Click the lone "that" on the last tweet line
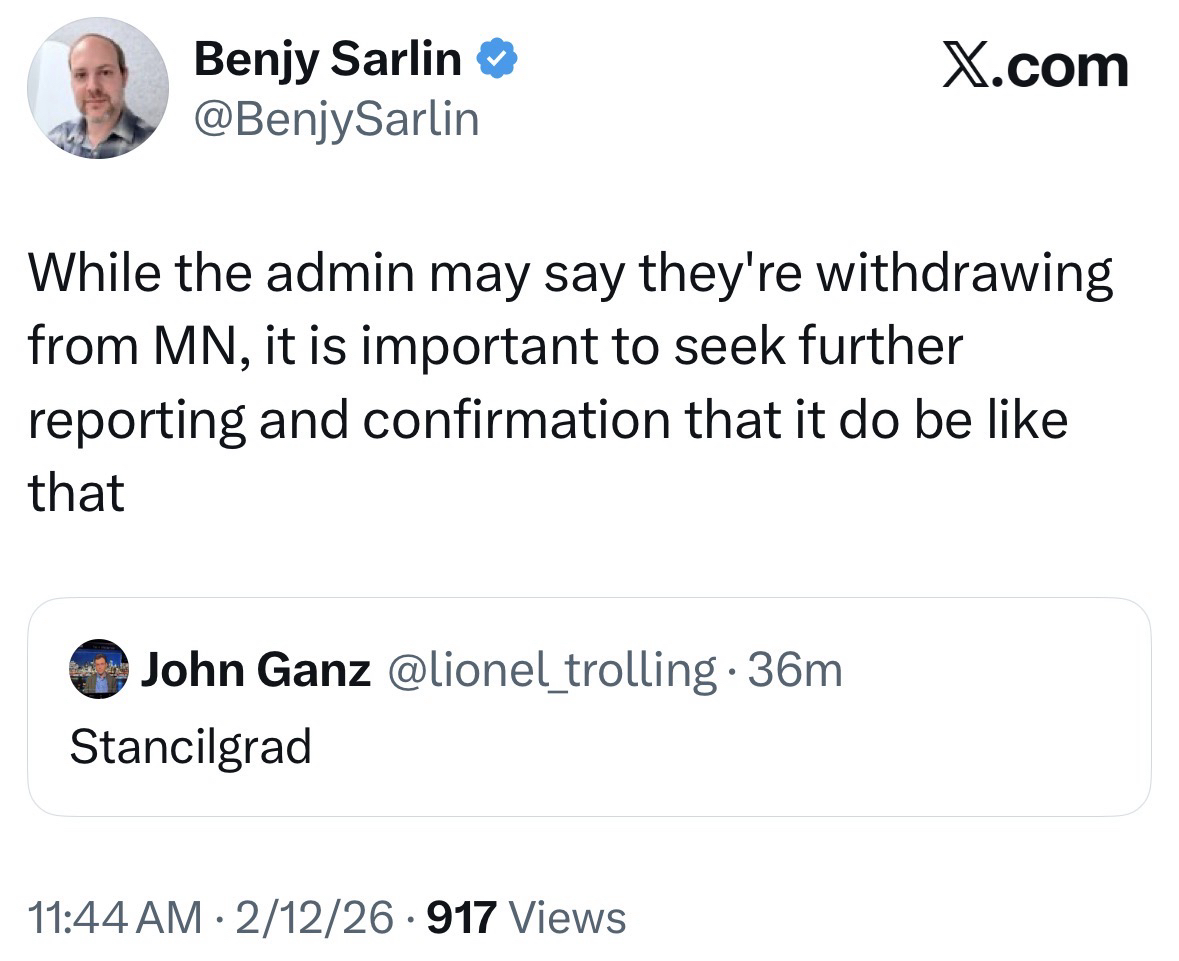1179x961 pixels. tap(77, 493)
